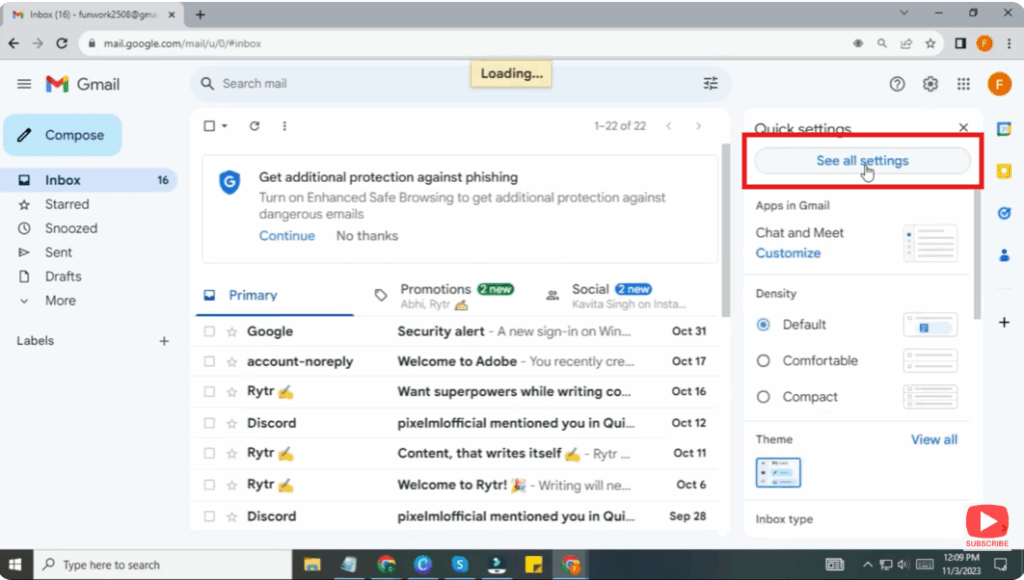
Task: Star the Discord Sep 28 email
Action: click(232, 517)
